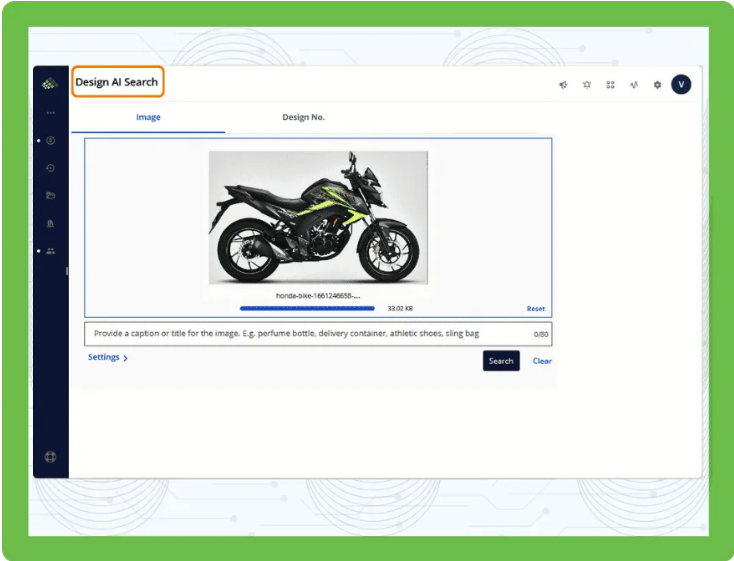The image size is (734, 561).
Task: Open the dollar coin sidebar icon
Action: (x=51, y=140)
